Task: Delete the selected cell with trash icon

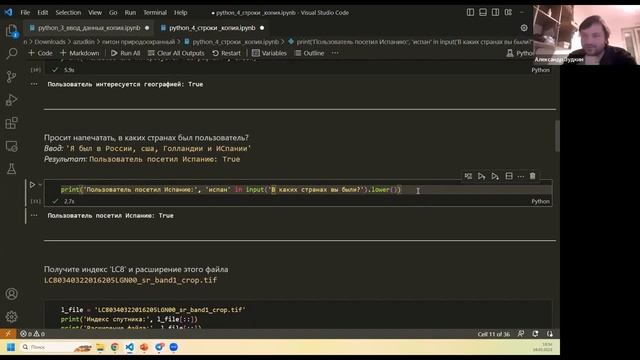Action: pyautogui.click(x=533, y=176)
